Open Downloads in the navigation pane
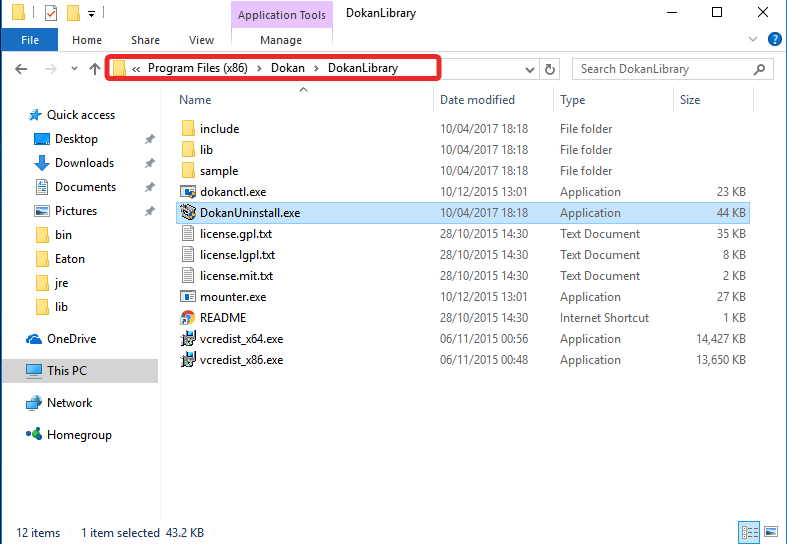This screenshot has width=787, height=544. tap(84, 163)
